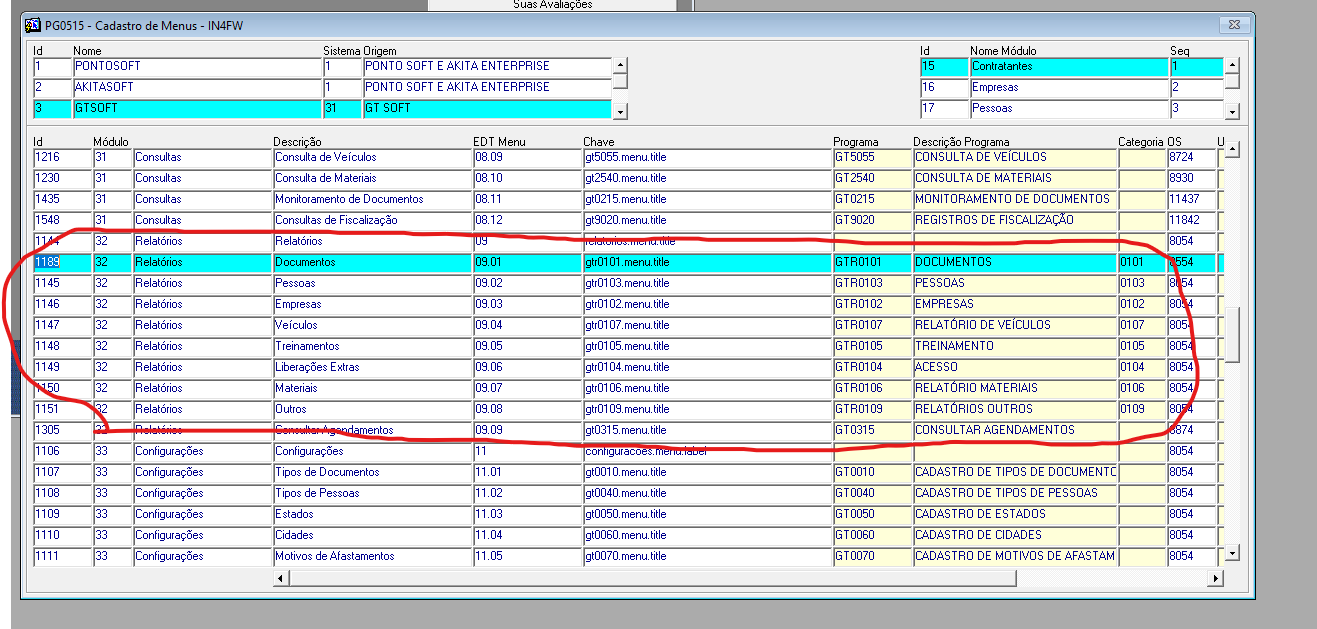1317x629 pixels.
Task: Click the 'gtr0101.menu.title' chave cell
Action: tap(707, 262)
